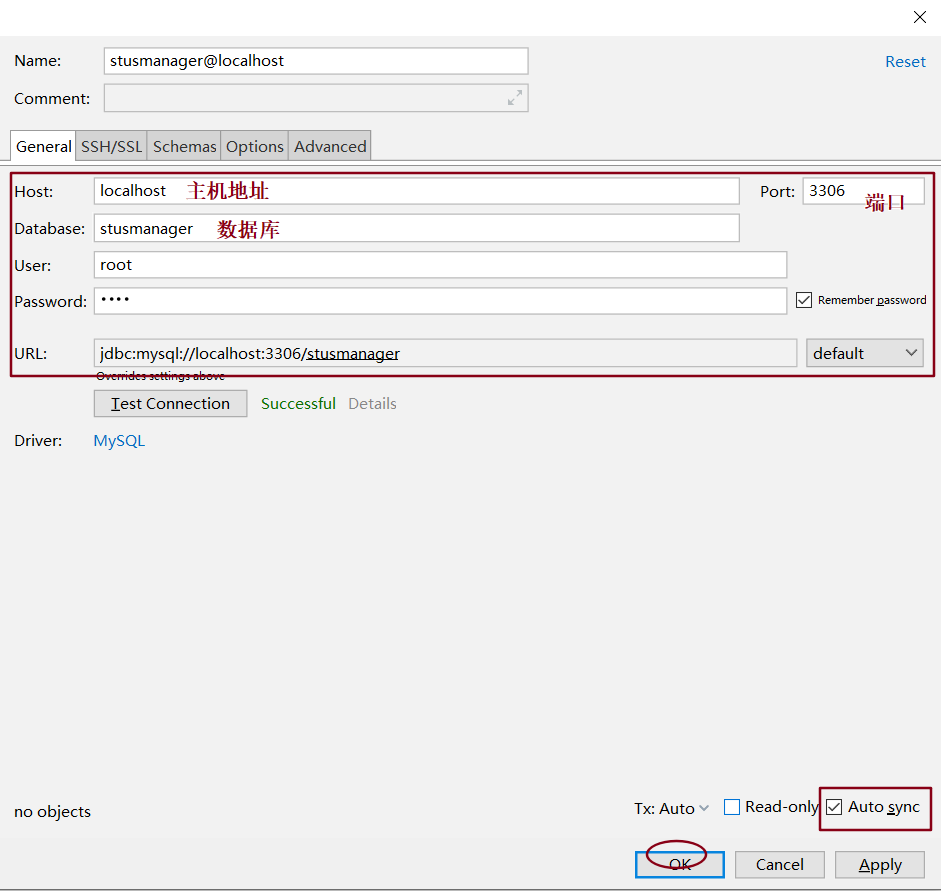941x891 pixels.
Task: Click the Apply button
Action: [880, 865]
